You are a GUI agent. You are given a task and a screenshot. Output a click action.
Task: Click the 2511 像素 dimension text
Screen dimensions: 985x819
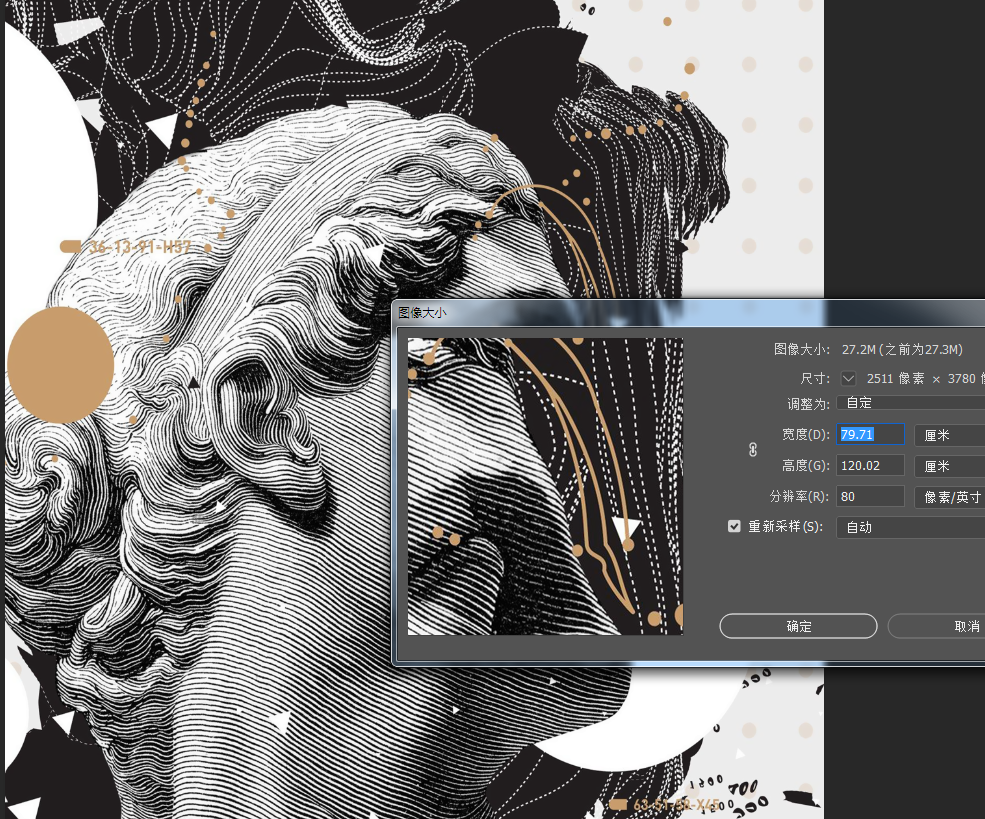896,378
